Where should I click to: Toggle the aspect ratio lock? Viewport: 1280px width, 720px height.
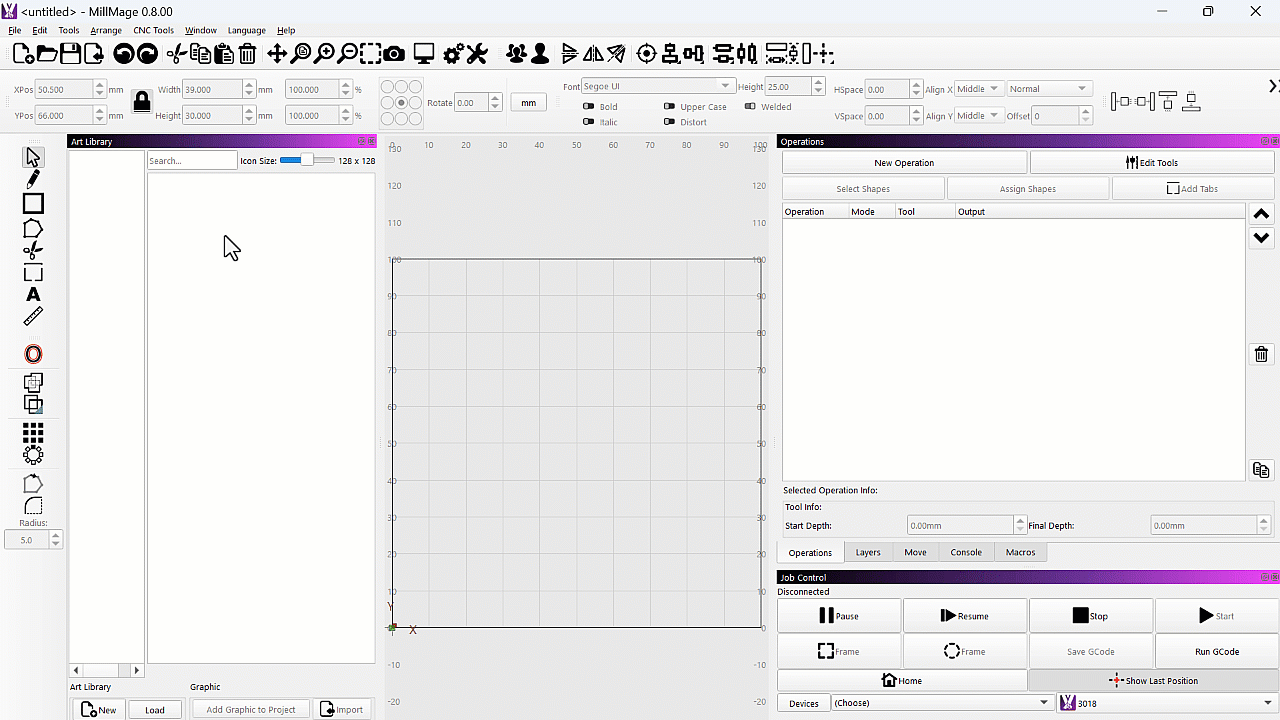tap(141, 102)
